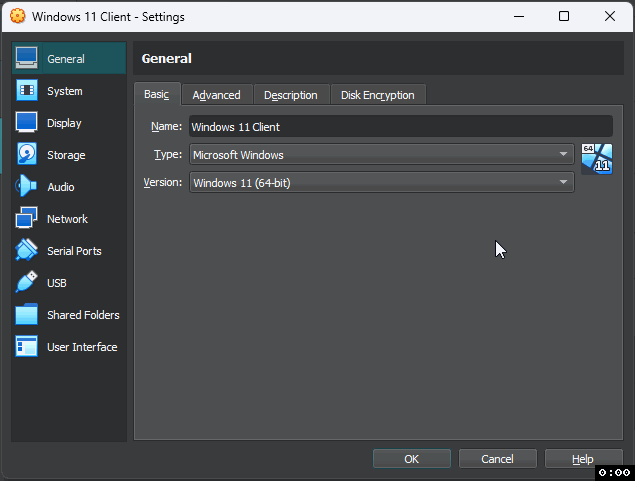Switch to the Basic tab
The width and height of the screenshot is (635, 481).
157,94
